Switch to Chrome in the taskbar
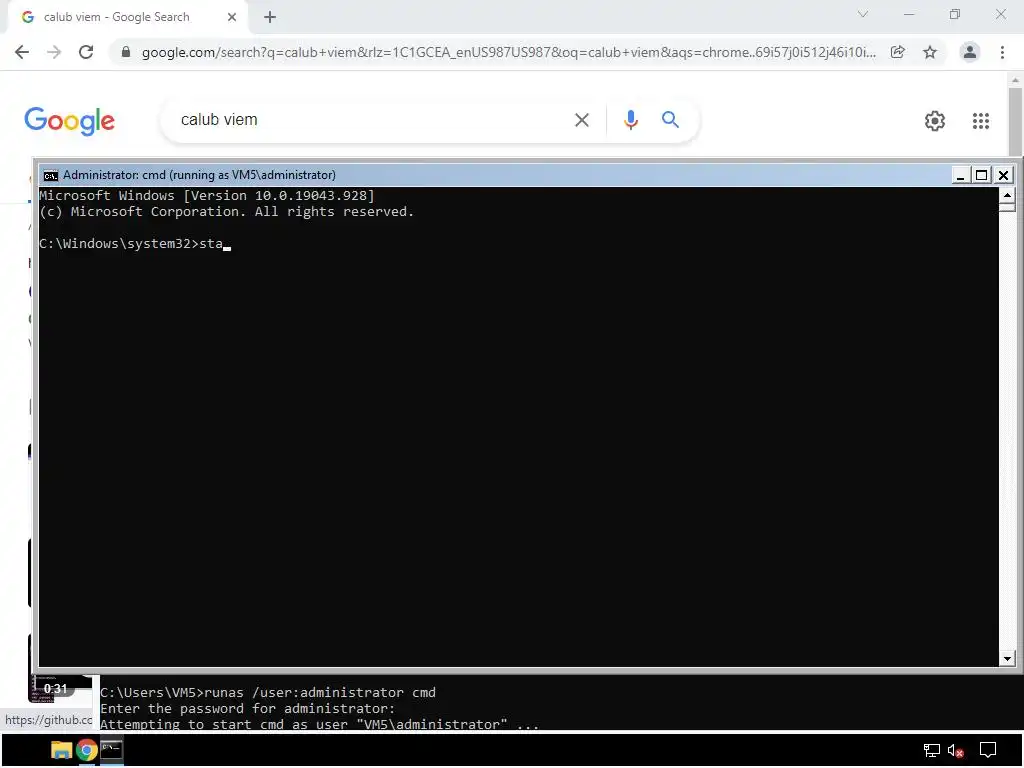Viewport: 1024px width, 768px height. point(86,750)
